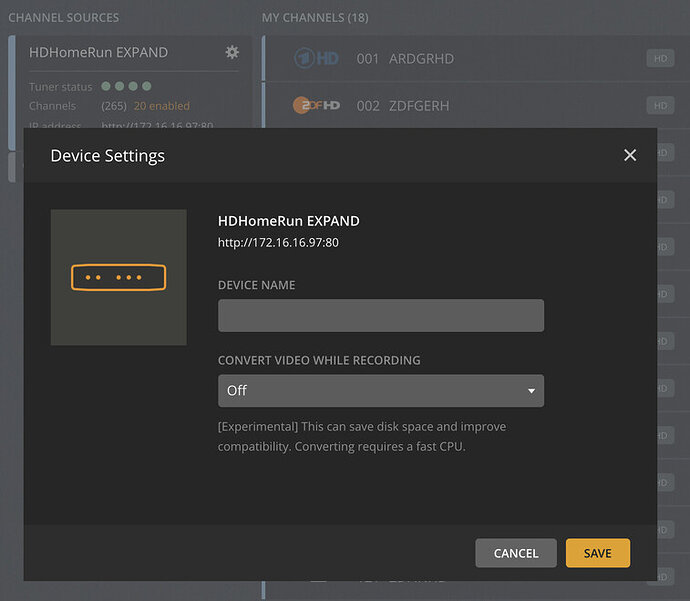Close the Device Settings dialog
The image size is (690, 601).
(x=630, y=155)
